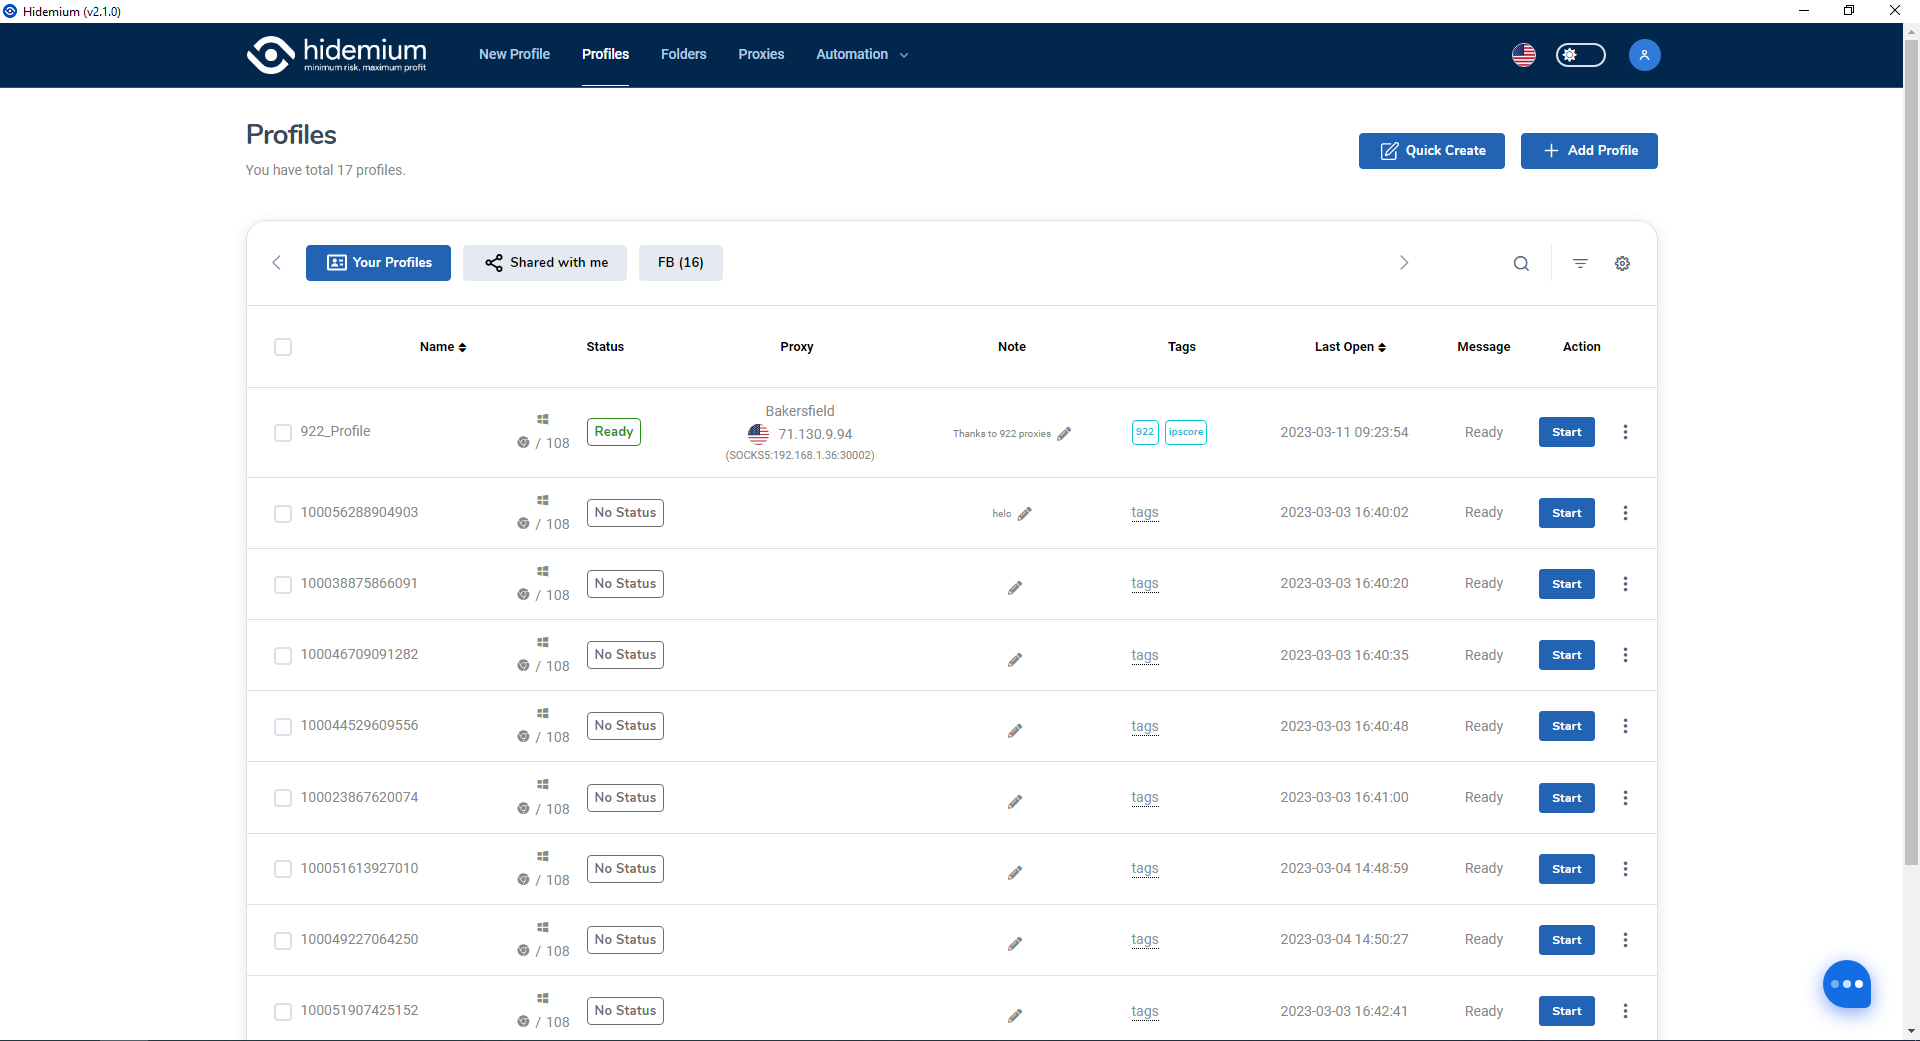The image size is (1920, 1041).
Task: Open Ready status dropdown for 922_Profile
Action: (614, 432)
